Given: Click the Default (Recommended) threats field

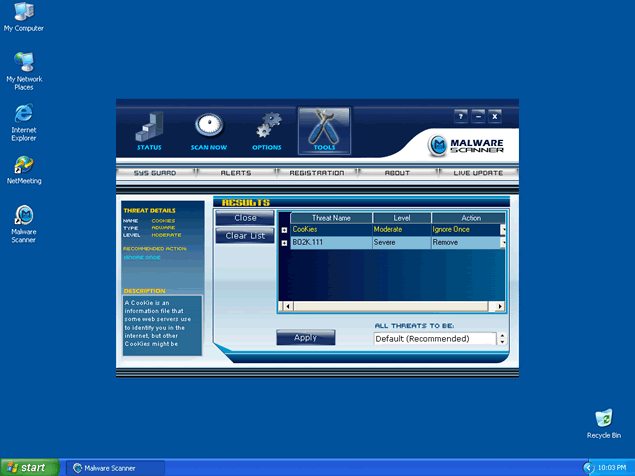Looking at the screenshot, I should tap(434, 339).
